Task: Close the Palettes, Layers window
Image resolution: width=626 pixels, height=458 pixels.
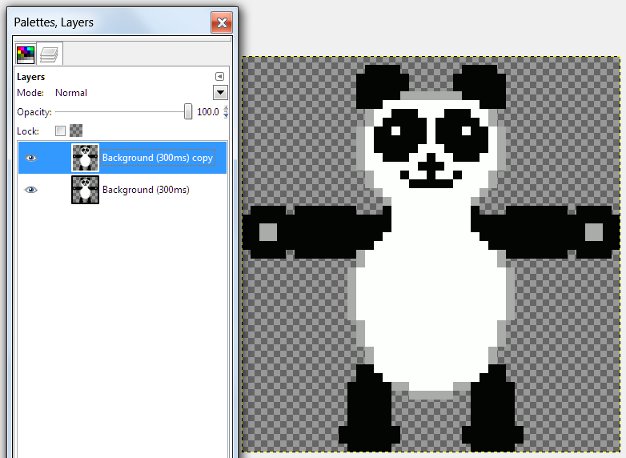Action: (220, 21)
